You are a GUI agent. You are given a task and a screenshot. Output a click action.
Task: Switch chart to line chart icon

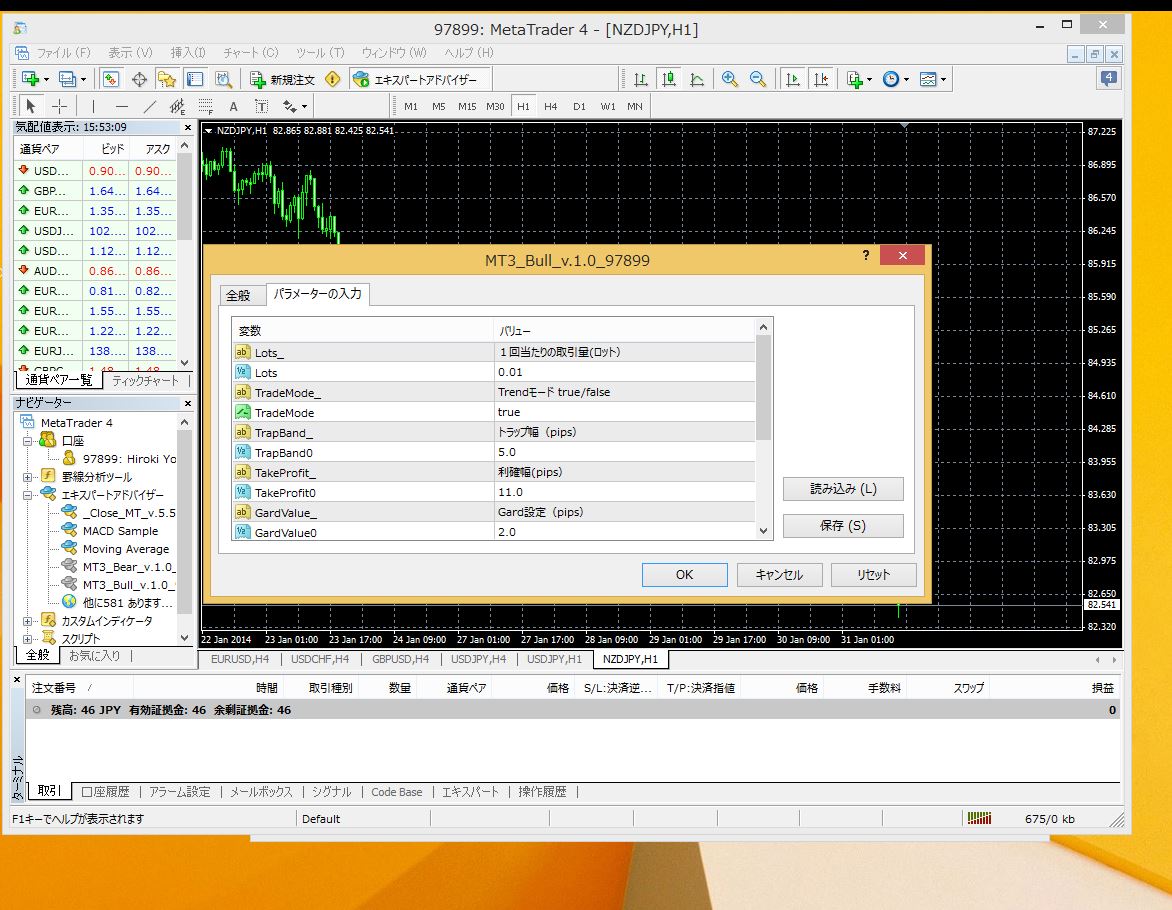[697, 79]
